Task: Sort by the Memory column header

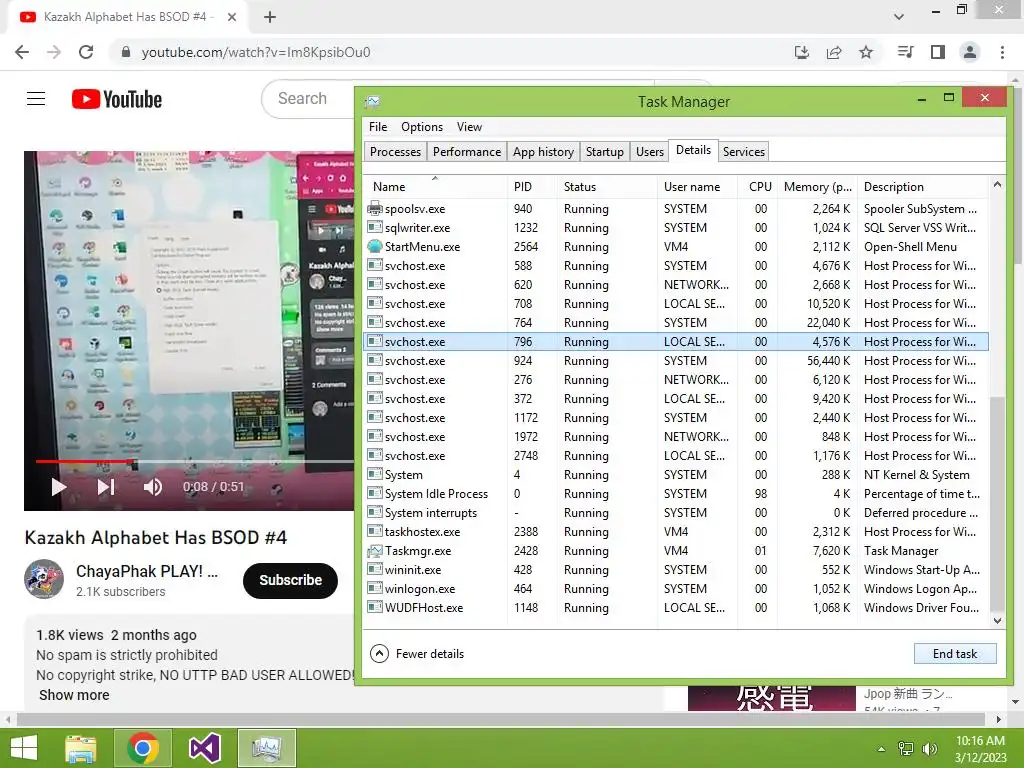Action: coord(818,187)
